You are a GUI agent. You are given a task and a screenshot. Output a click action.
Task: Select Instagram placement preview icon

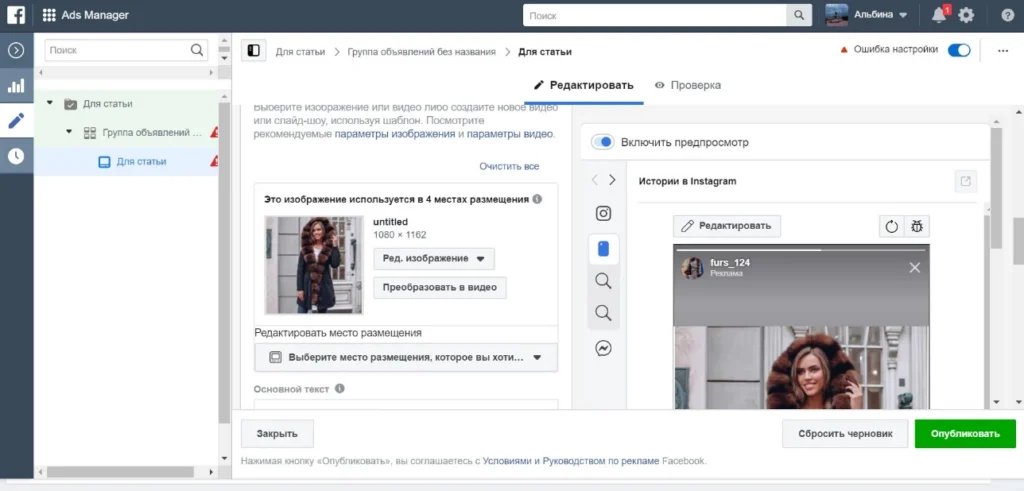[x=603, y=214]
